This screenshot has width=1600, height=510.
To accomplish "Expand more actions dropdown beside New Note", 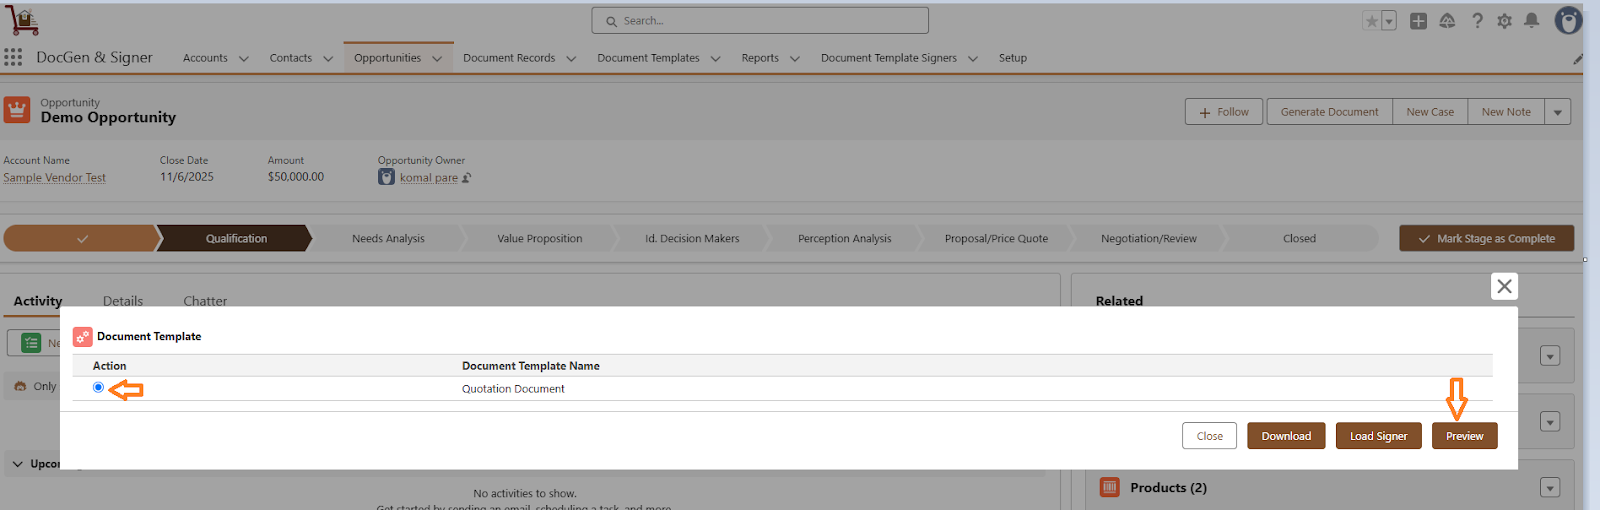I will [x=1557, y=112].
